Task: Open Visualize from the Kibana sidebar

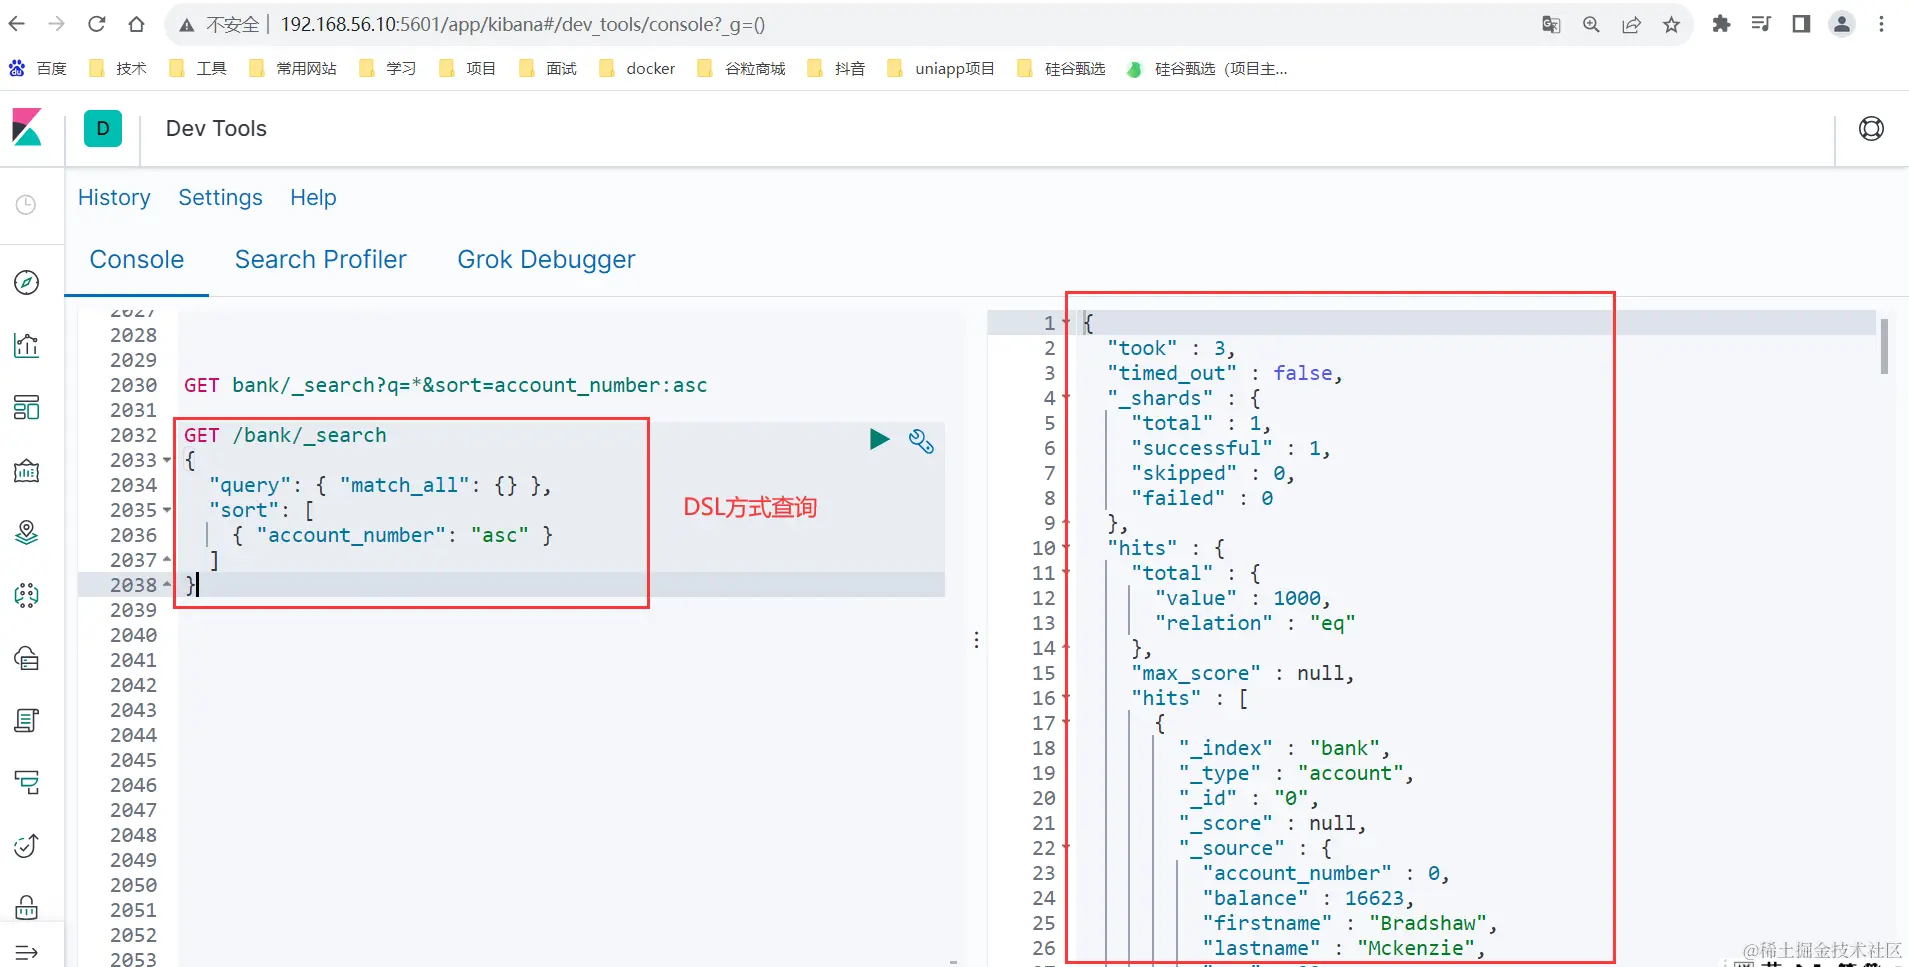Action: (x=27, y=345)
